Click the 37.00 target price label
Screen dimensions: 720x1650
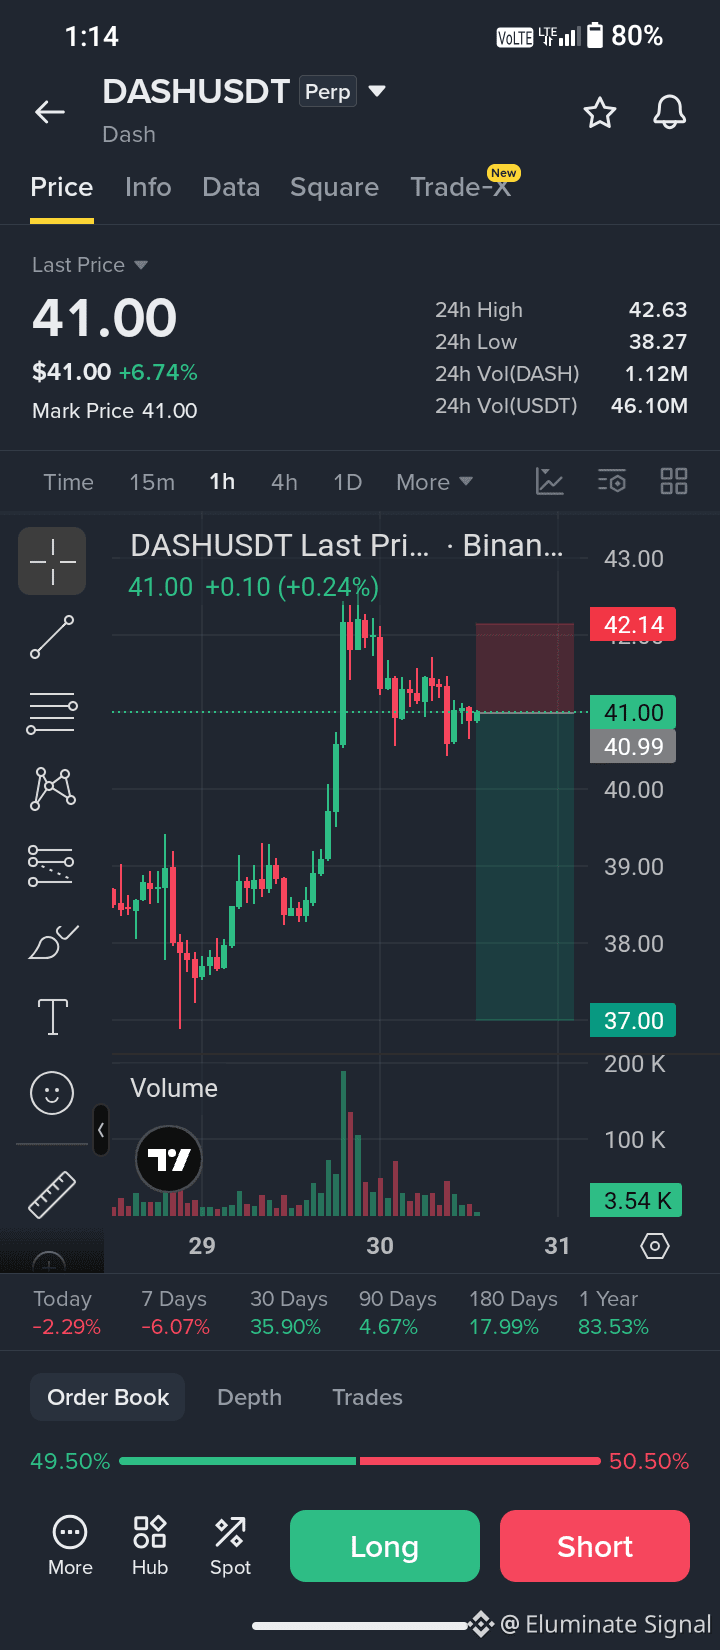pyautogui.click(x=634, y=1020)
